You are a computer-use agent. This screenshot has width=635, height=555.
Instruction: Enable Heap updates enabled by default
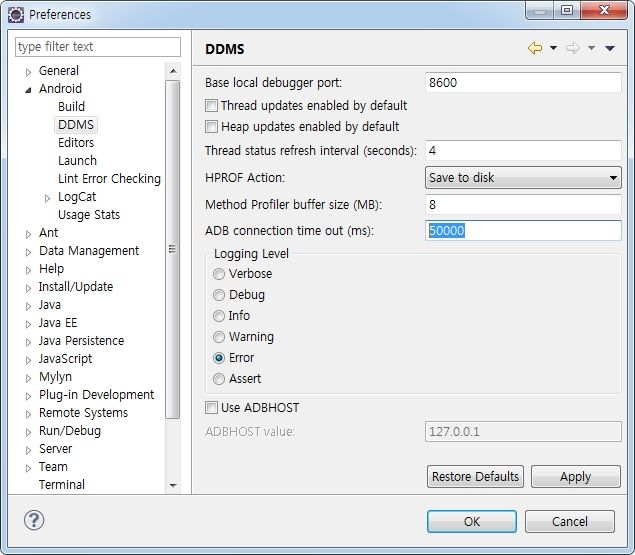211,126
